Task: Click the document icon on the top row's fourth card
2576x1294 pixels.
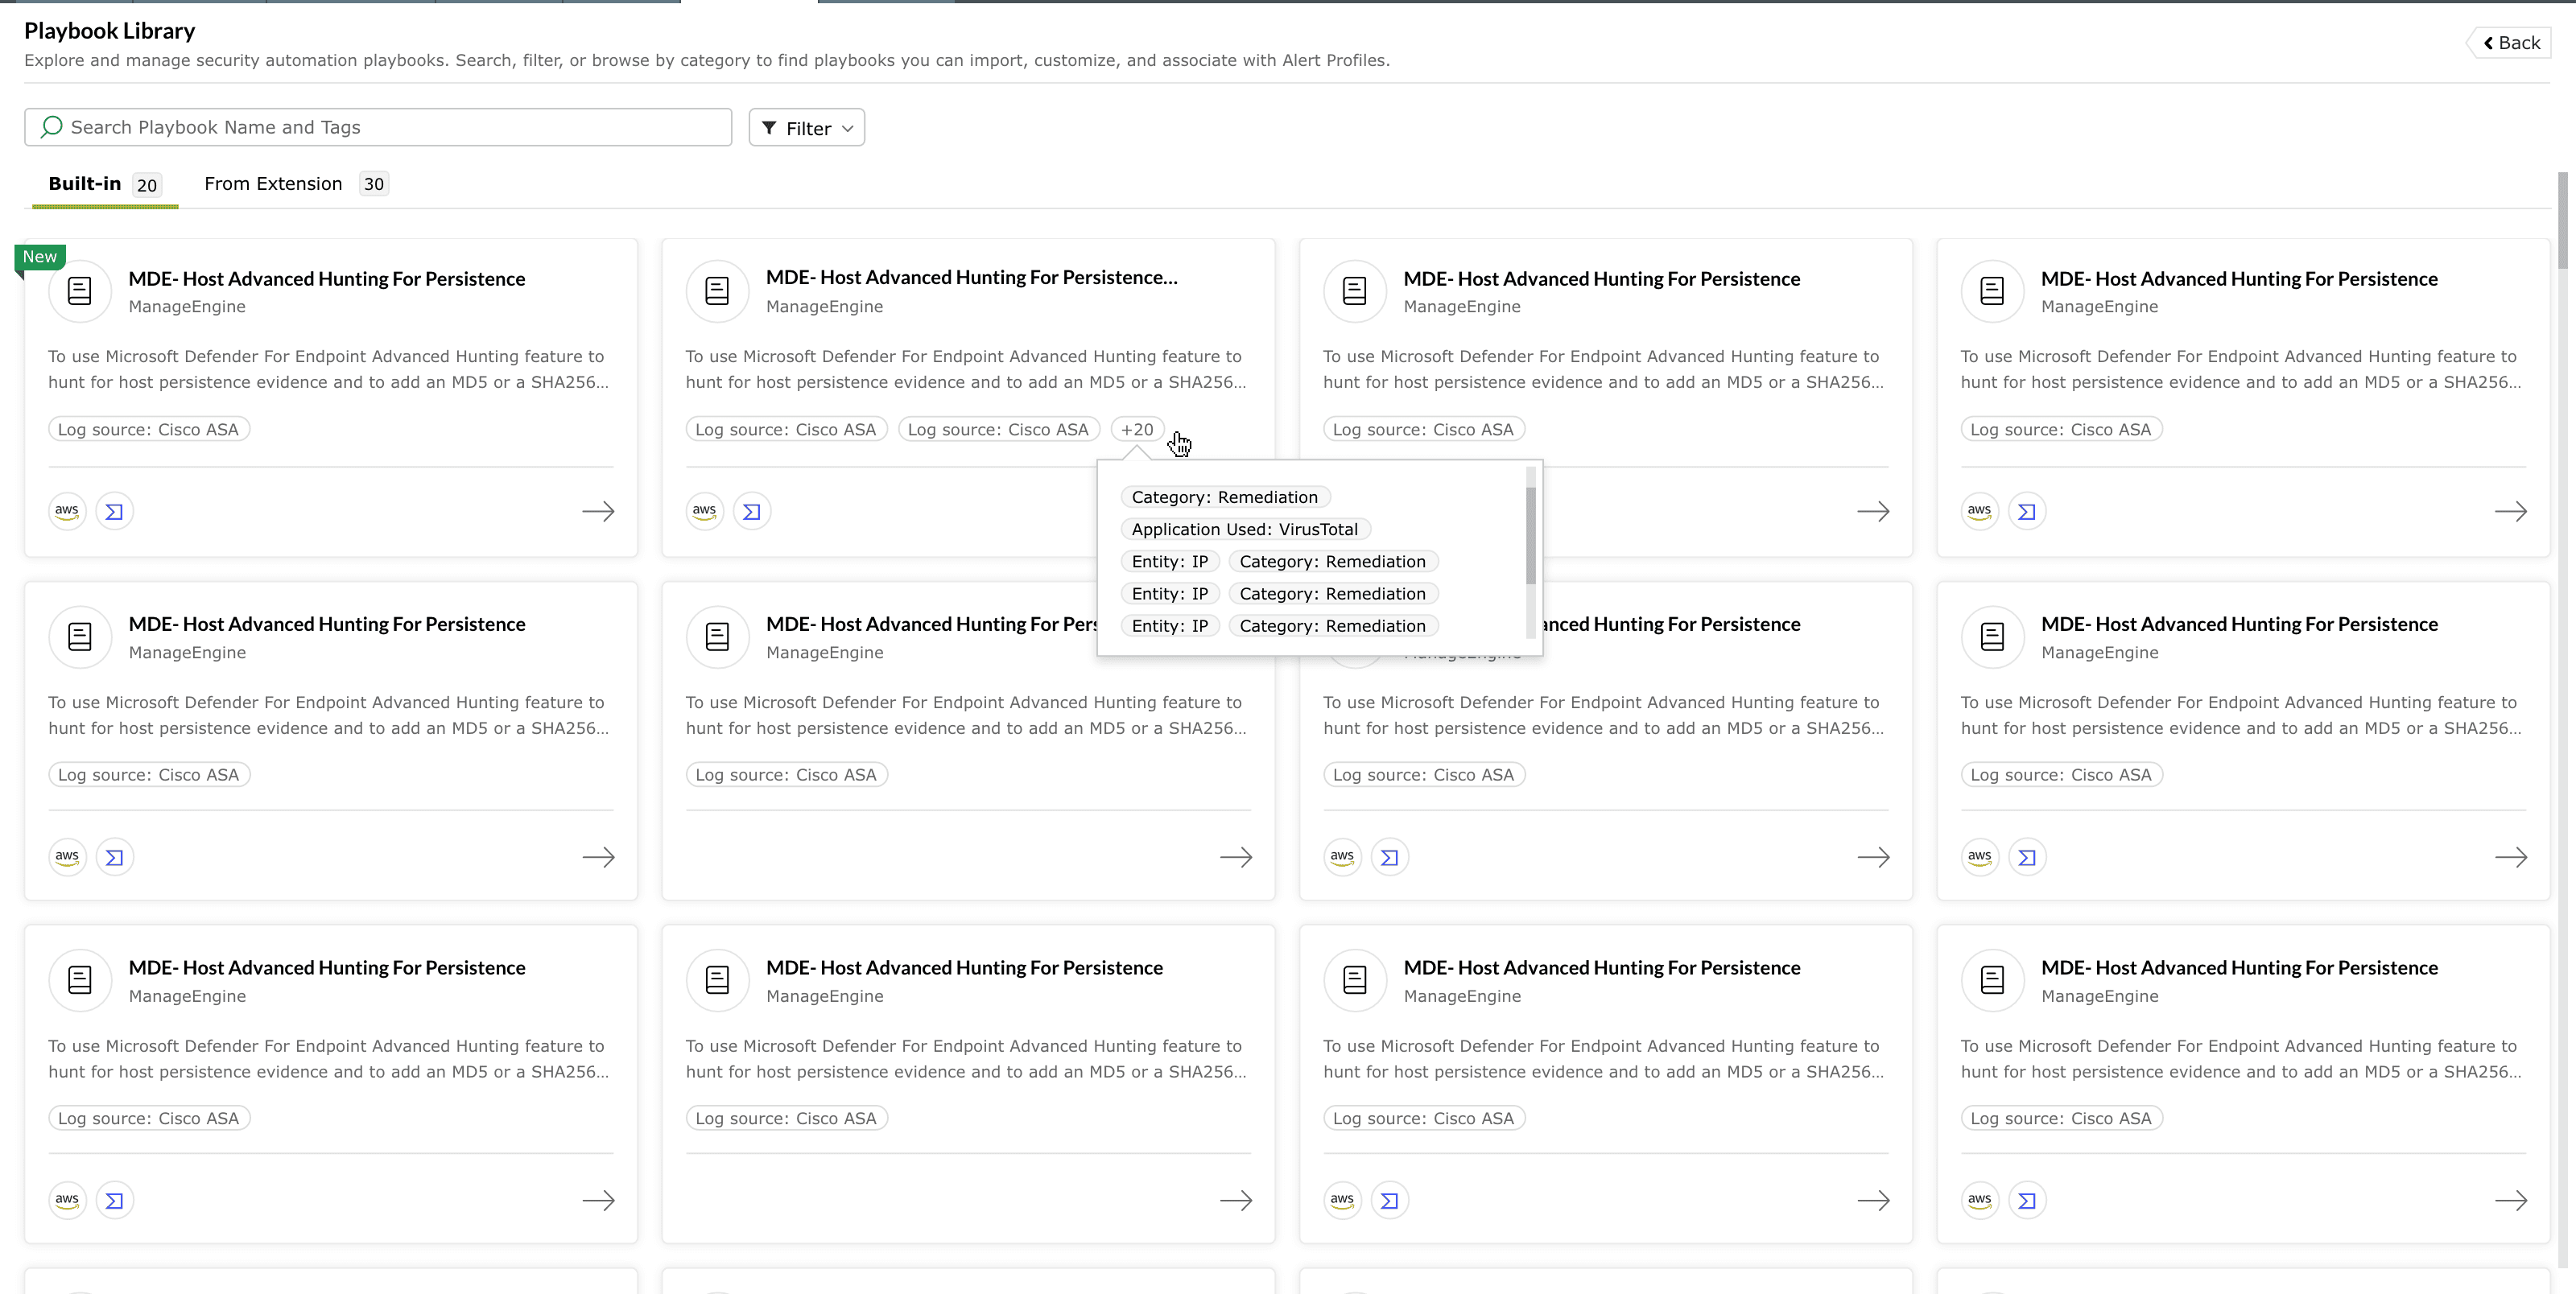Action: [x=1992, y=291]
